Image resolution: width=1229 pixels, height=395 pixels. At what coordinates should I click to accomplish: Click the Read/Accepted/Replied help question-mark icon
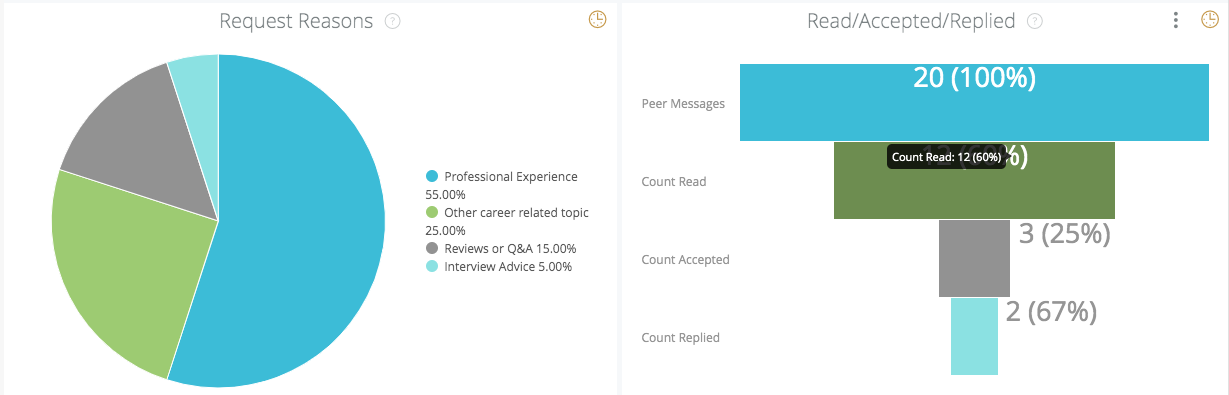[x=1035, y=21]
